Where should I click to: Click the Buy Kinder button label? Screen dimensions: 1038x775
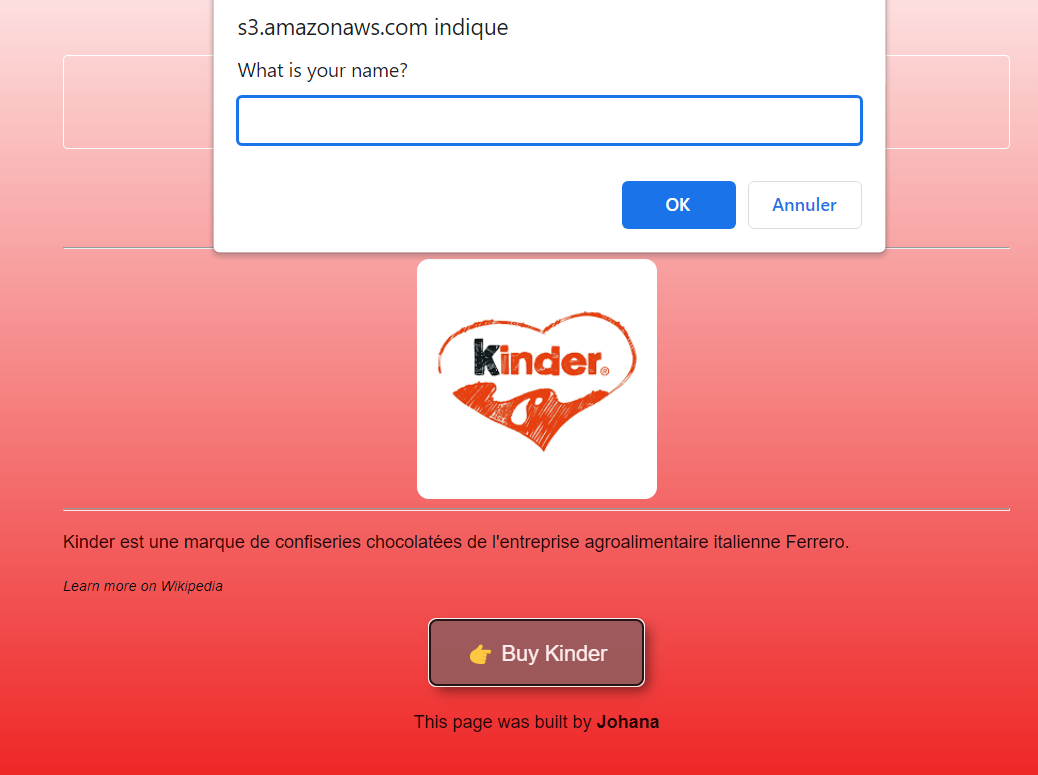pyautogui.click(x=554, y=653)
